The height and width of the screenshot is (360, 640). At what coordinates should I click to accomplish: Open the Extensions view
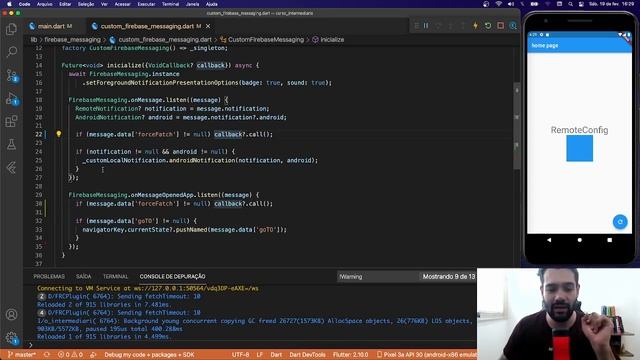(11, 121)
